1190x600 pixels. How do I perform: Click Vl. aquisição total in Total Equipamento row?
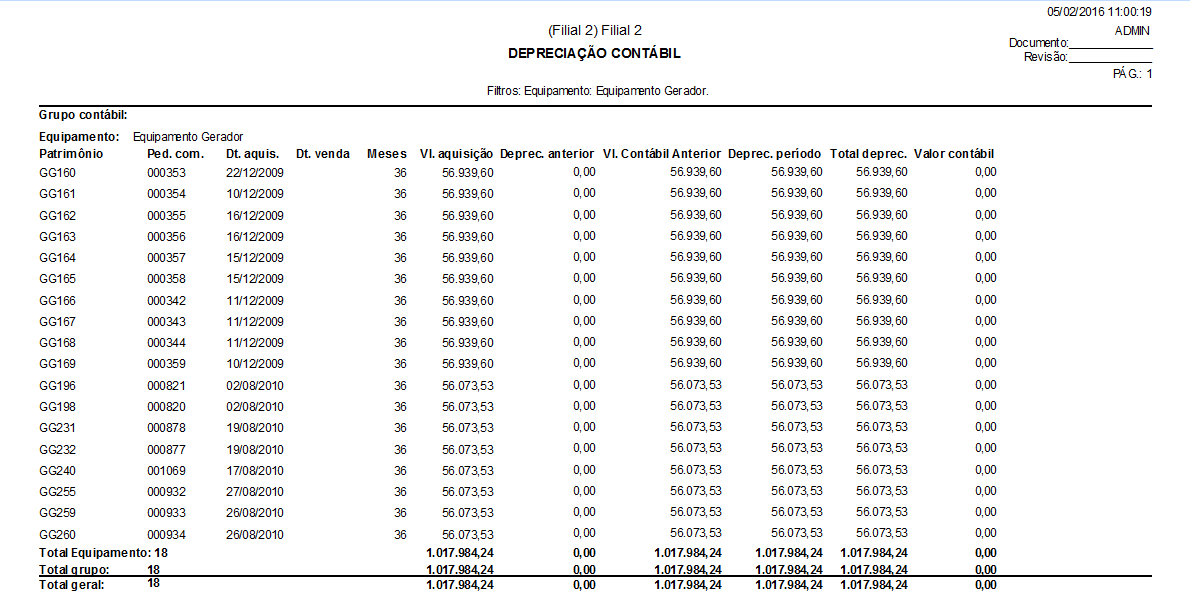click(460, 553)
